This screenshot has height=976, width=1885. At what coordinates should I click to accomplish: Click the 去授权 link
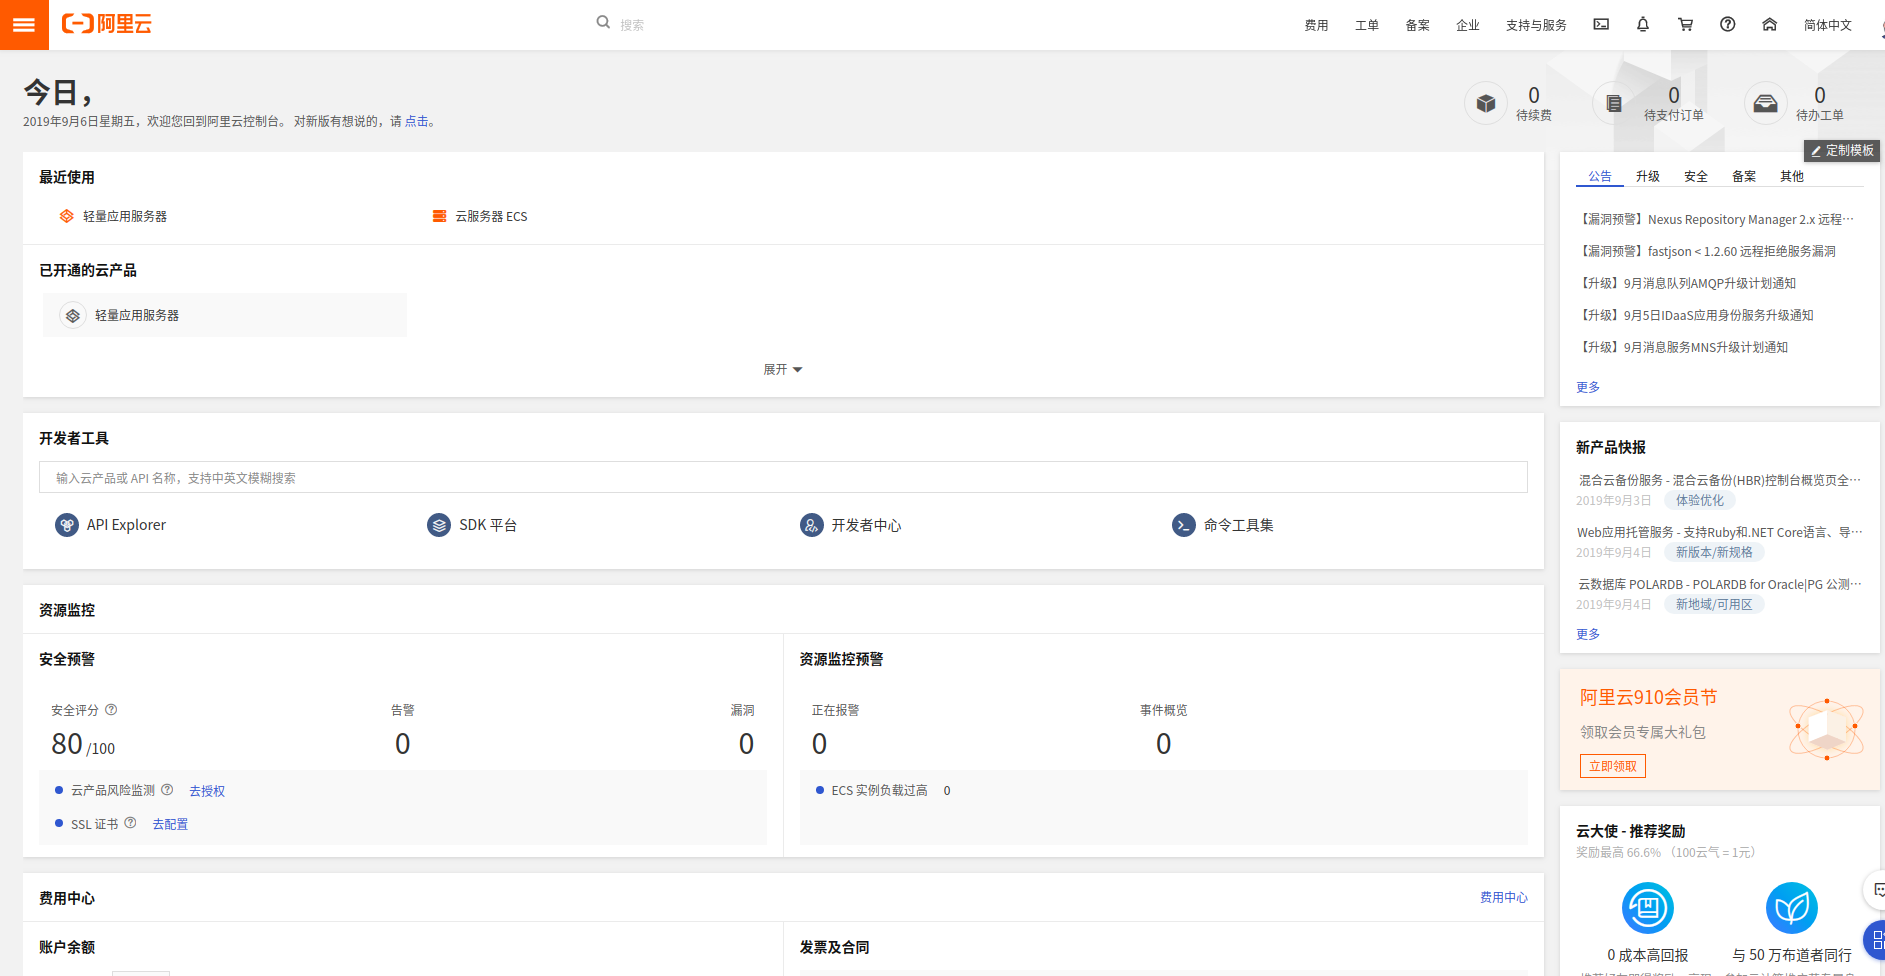[207, 791]
